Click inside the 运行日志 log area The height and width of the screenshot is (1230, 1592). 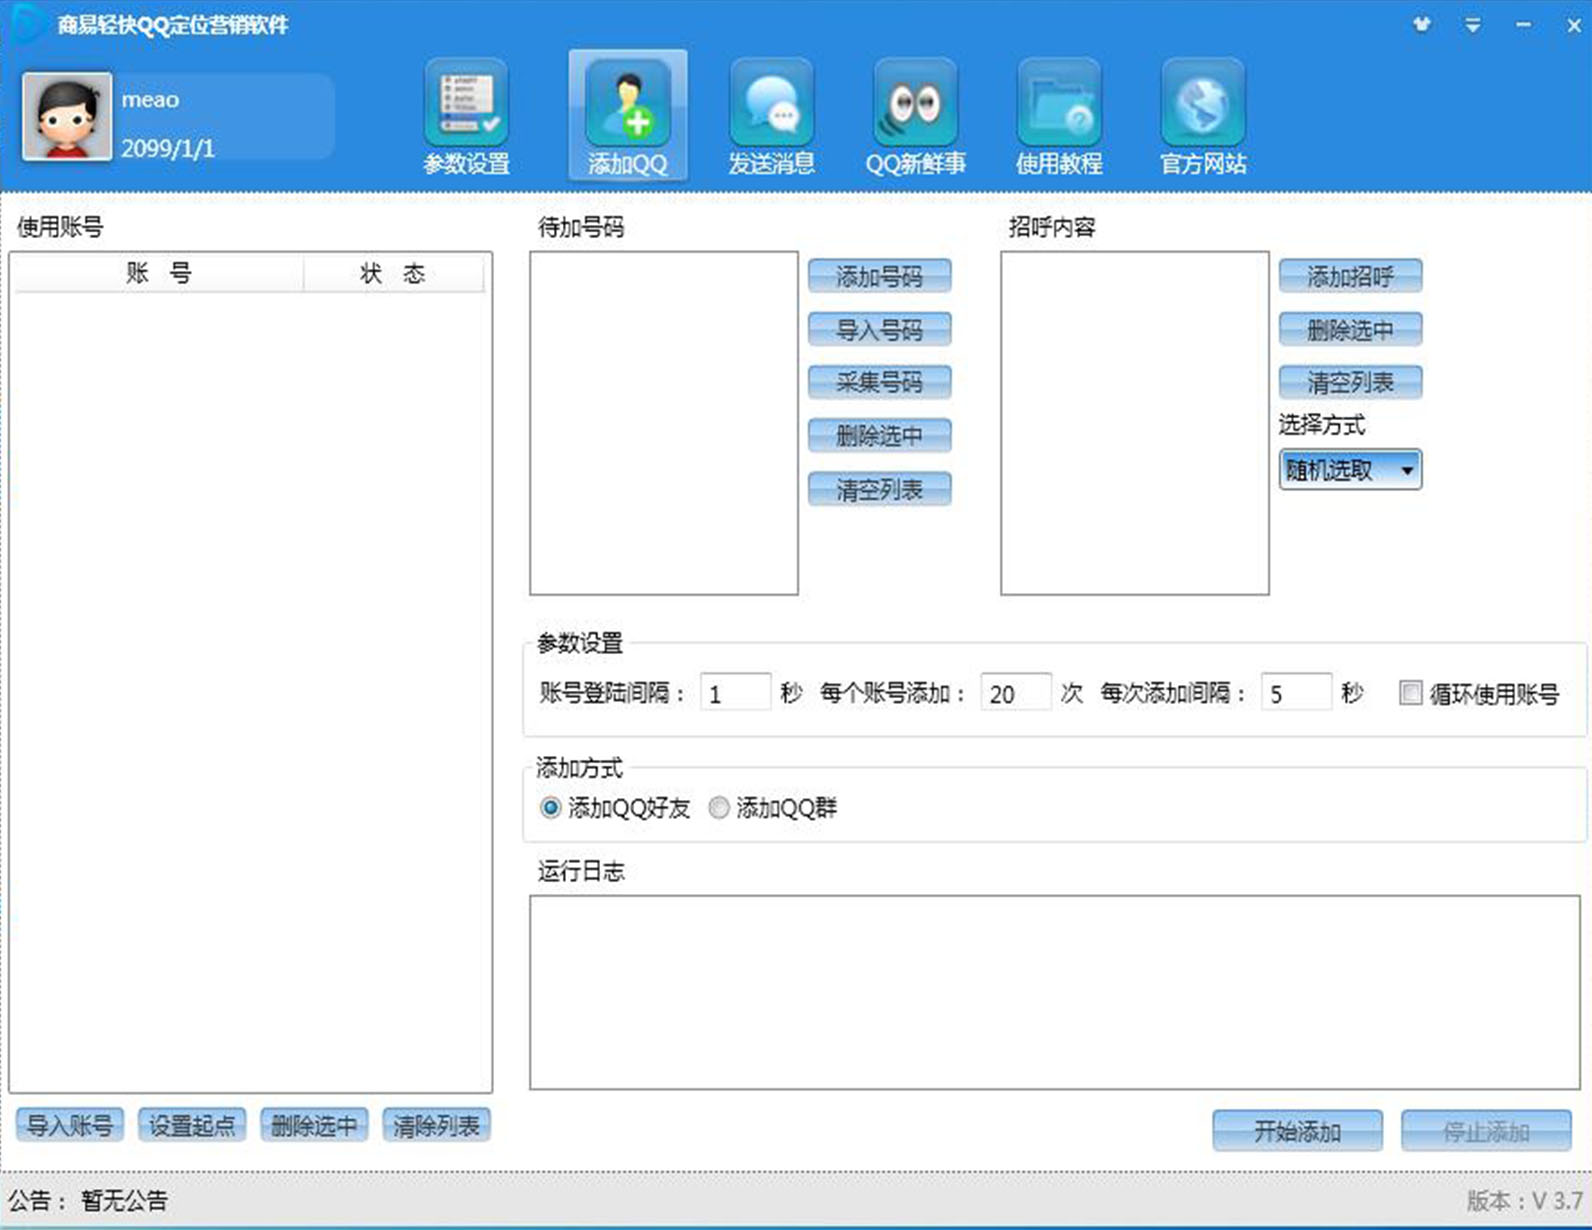1055,992
